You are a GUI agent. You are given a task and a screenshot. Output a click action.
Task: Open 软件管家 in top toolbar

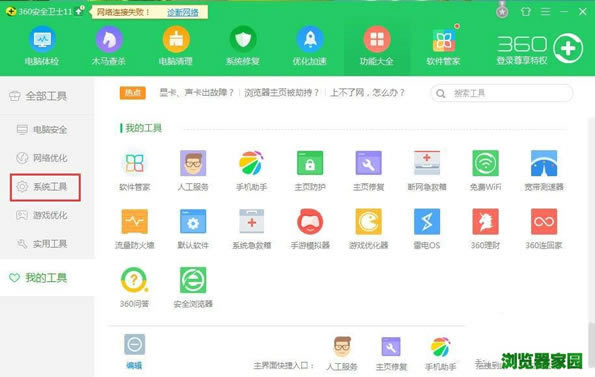[443, 46]
